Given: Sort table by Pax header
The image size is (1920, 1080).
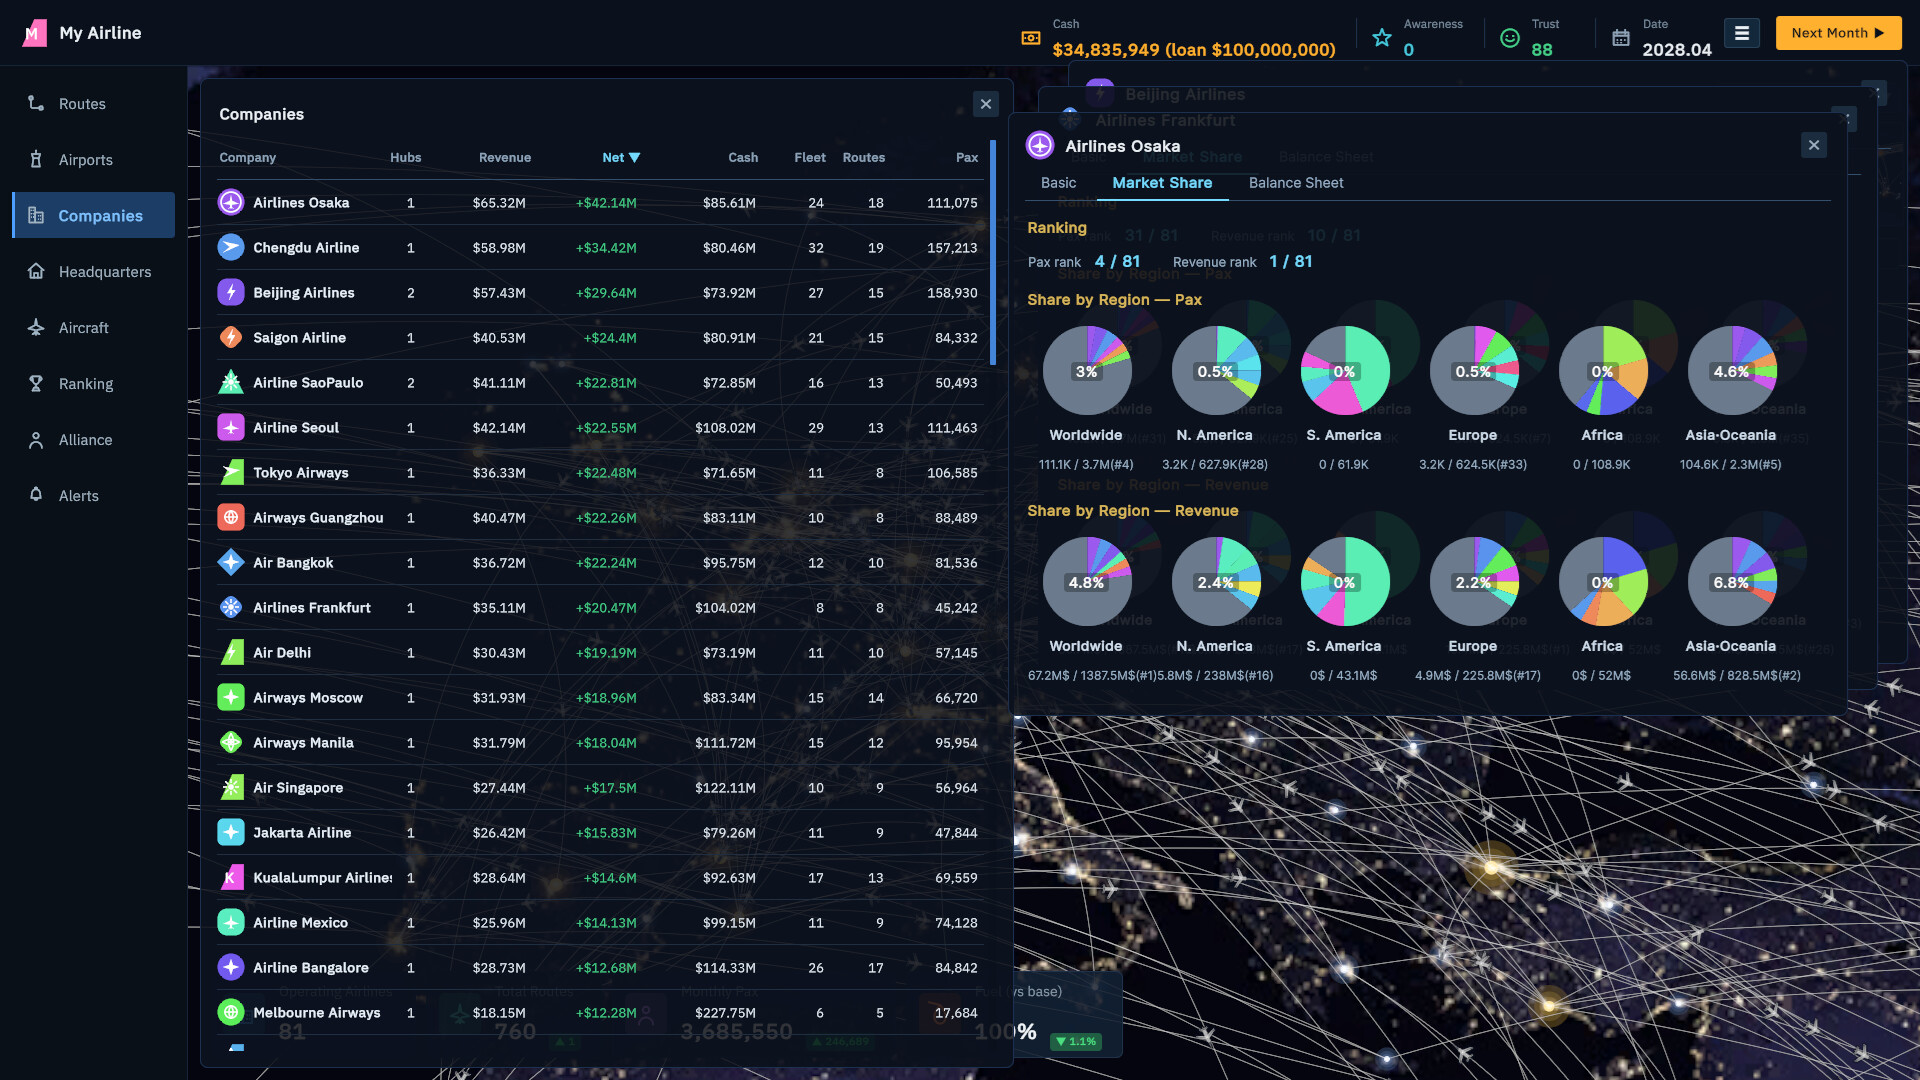Looking at the screenshot, I should coord(967,157).
